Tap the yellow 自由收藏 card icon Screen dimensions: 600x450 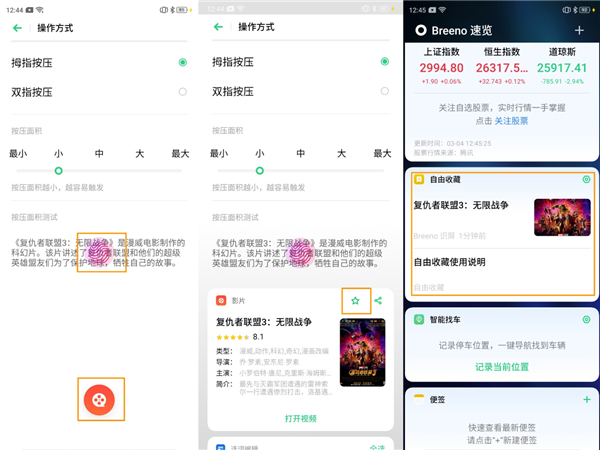tap(421, 180)
